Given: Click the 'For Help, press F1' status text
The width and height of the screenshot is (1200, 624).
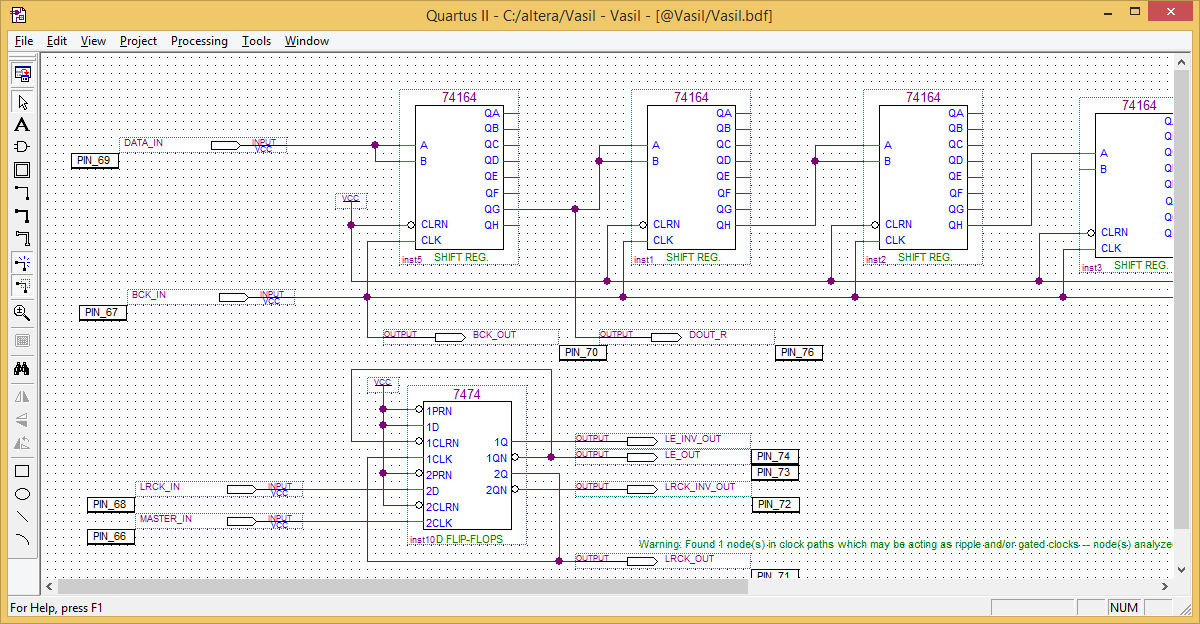Looking at the screenshot, I should coord(56,608).
